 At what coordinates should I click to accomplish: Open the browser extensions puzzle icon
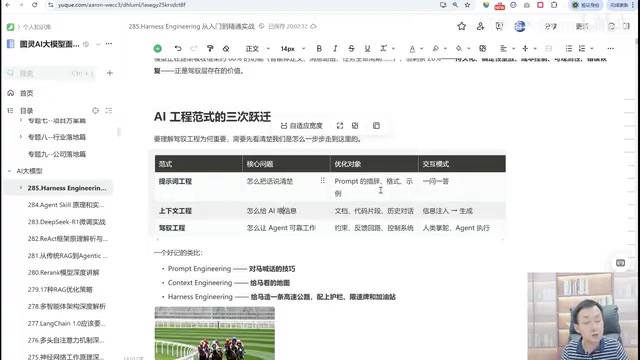[x=554, y=5]
